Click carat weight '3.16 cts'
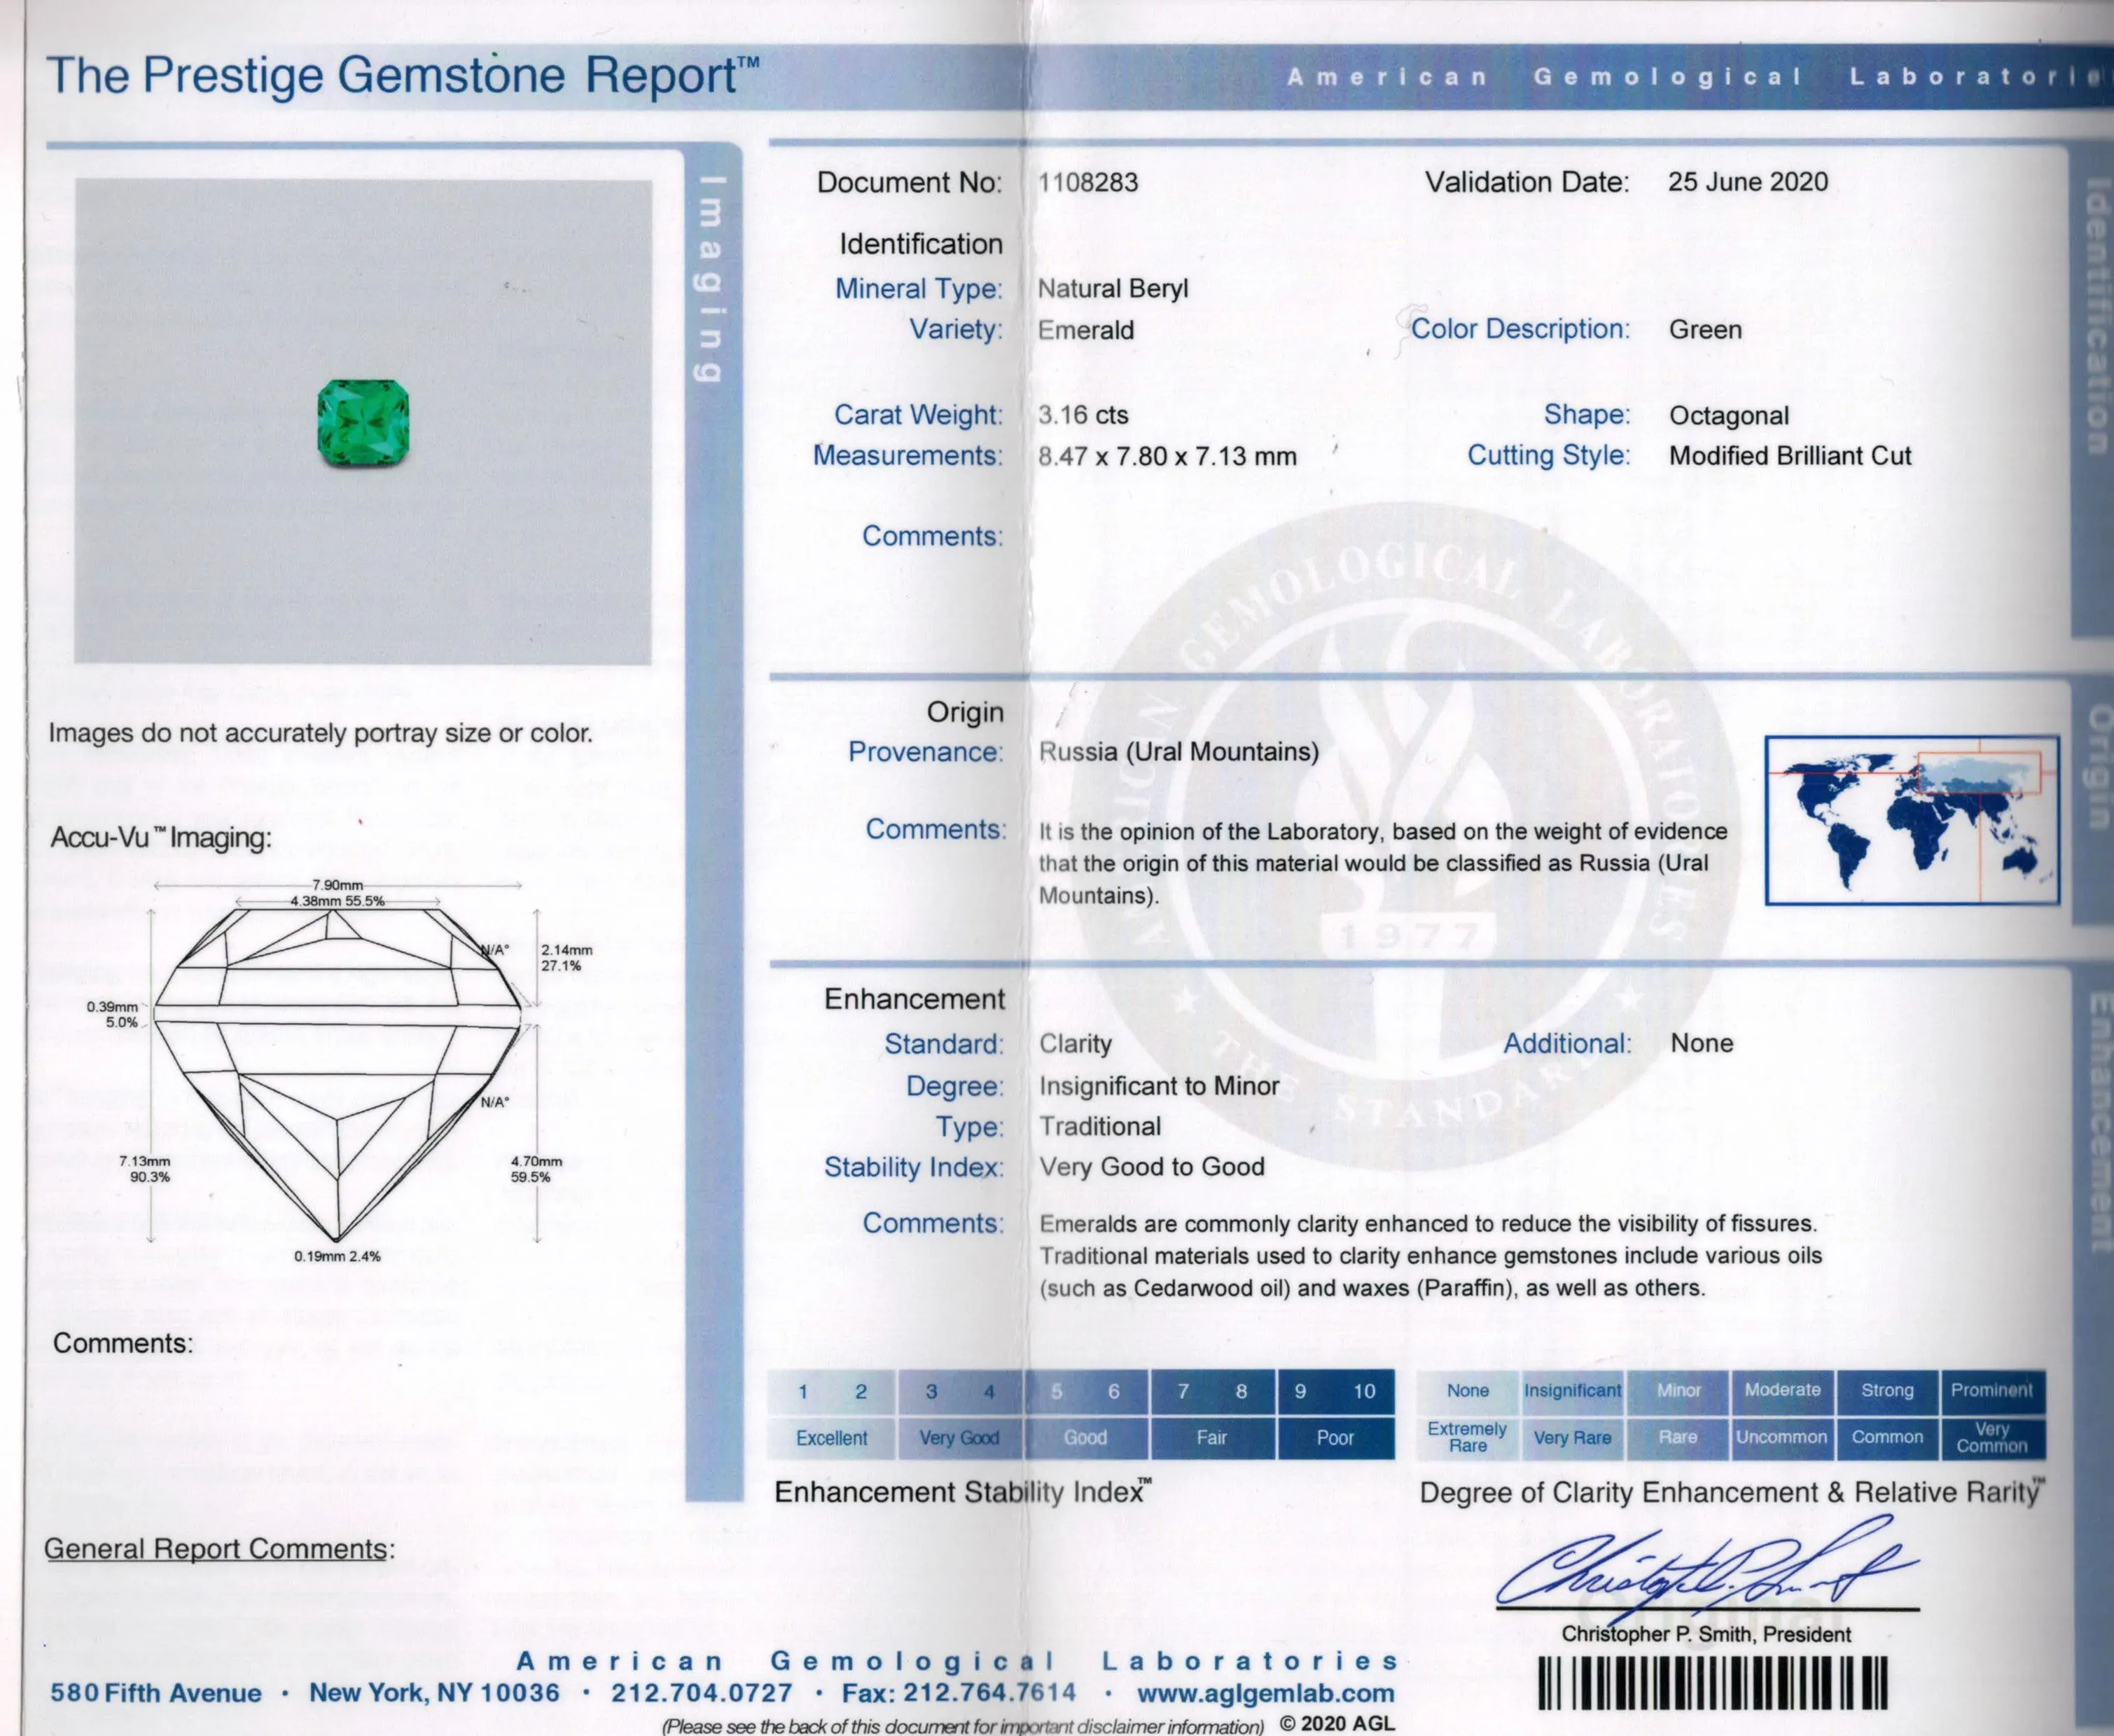This screenshot has width=2114, height=1736. pos(1083,415)
